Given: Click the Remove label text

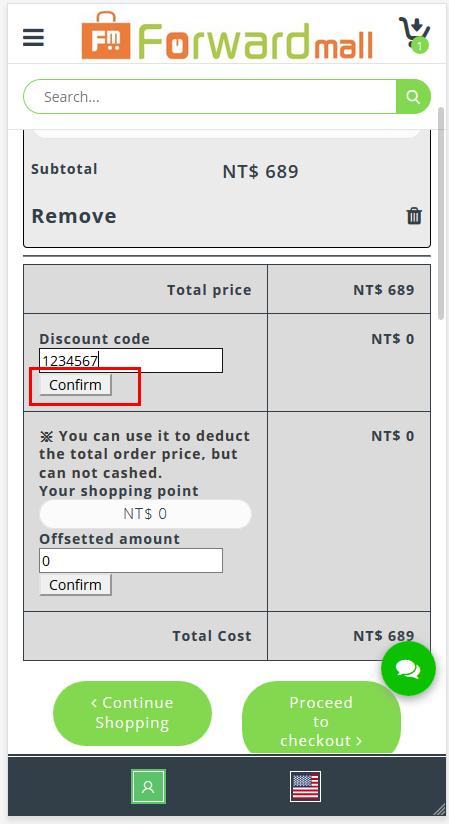Looking at the screenshot, I should pyautogui.click(x=74, y=216).
